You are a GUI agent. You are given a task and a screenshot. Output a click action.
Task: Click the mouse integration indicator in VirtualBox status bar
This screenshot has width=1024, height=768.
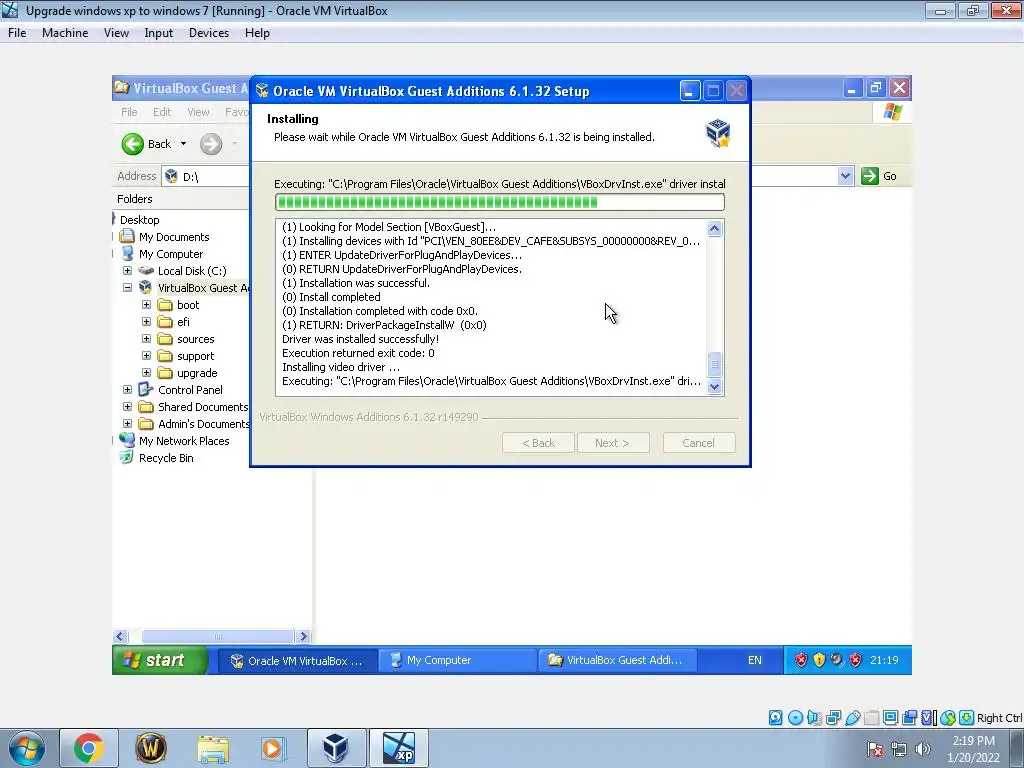tap(948, 718)
